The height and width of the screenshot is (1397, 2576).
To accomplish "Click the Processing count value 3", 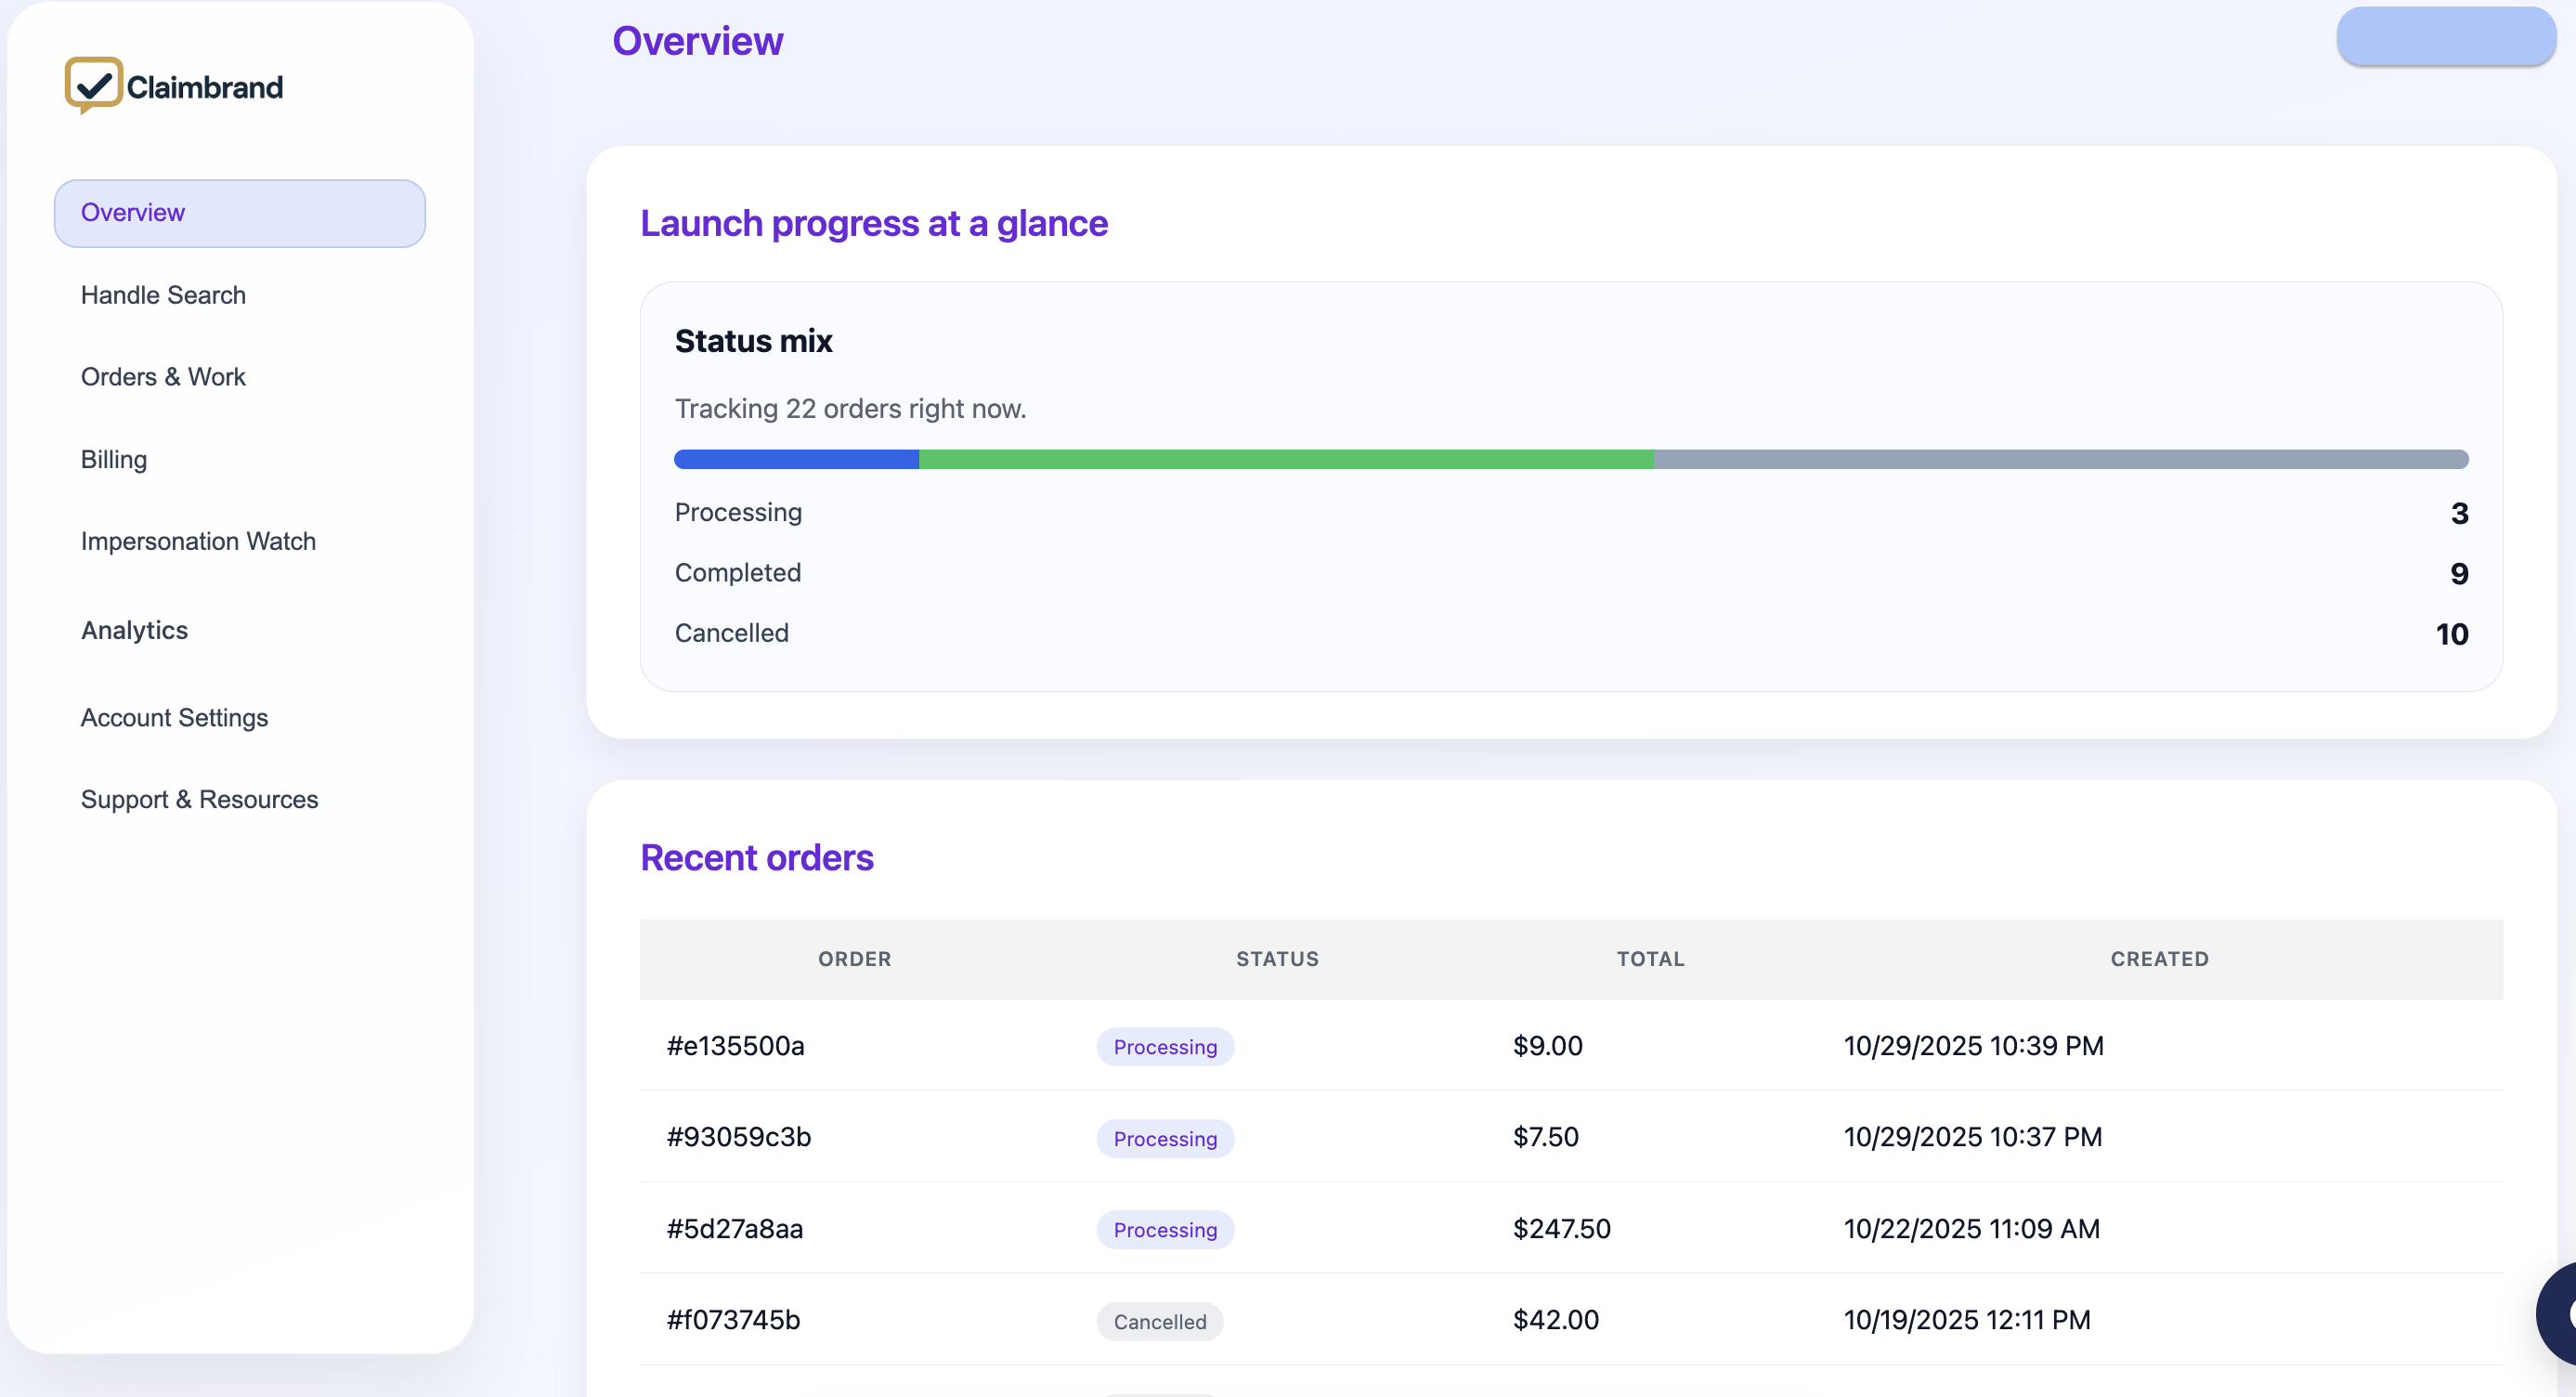I will tap(2459, 514).
